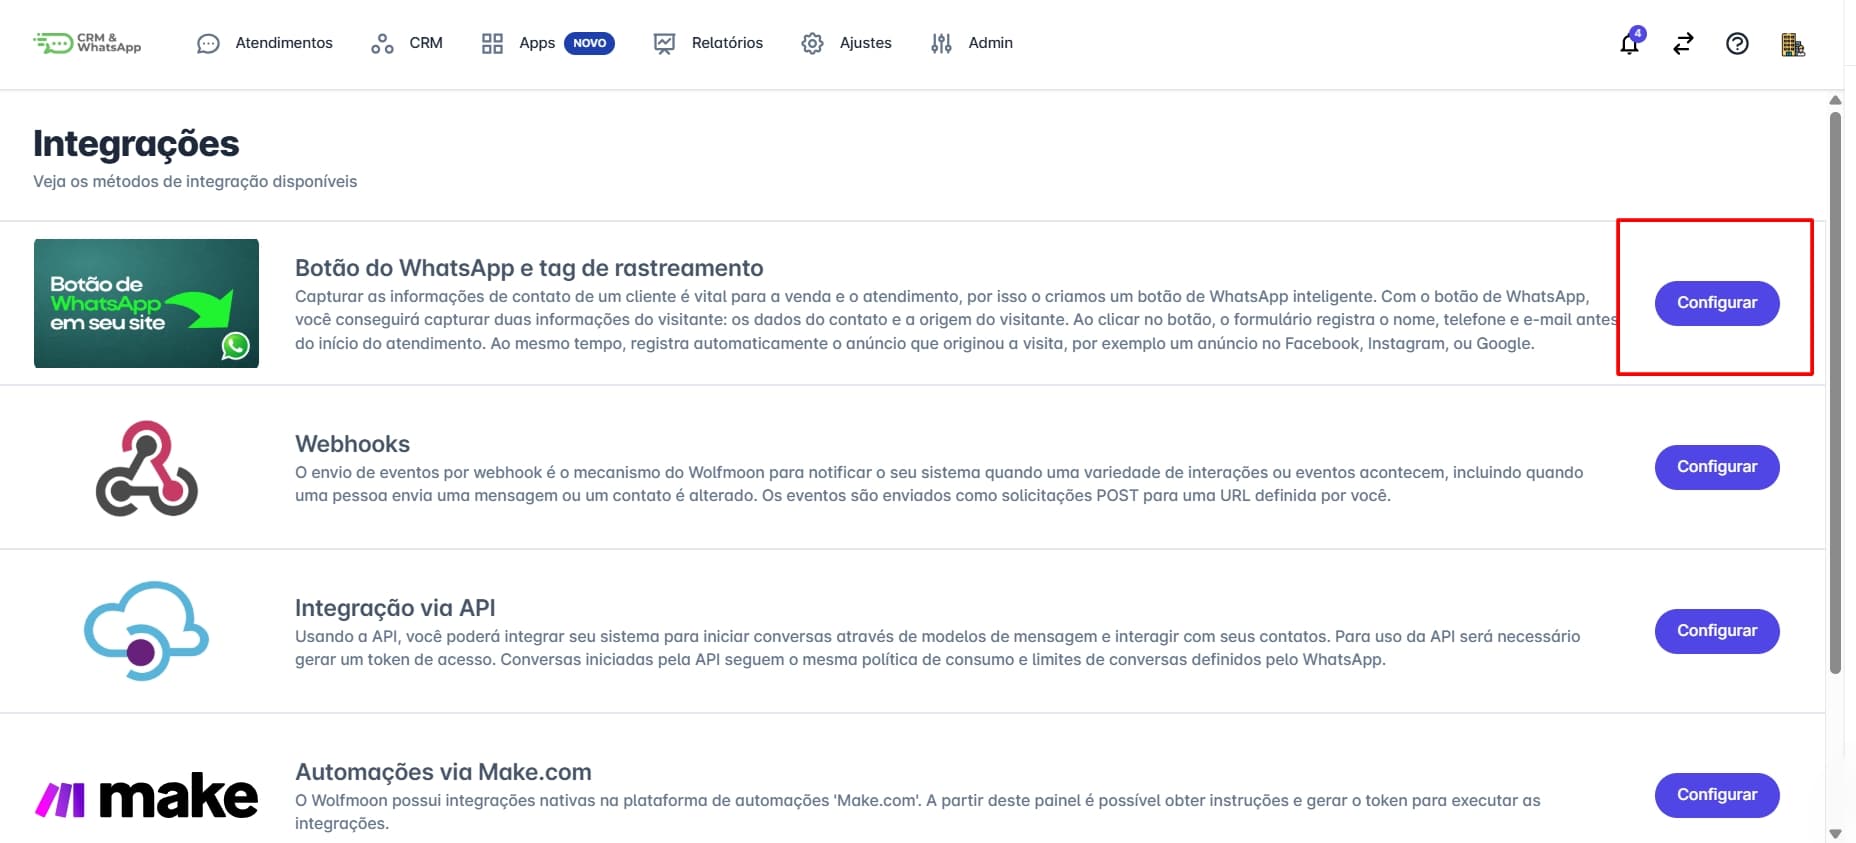The width and height of the screenshot is (1856, 843).
Task: Click the make logo image
Action: point(146,796)
